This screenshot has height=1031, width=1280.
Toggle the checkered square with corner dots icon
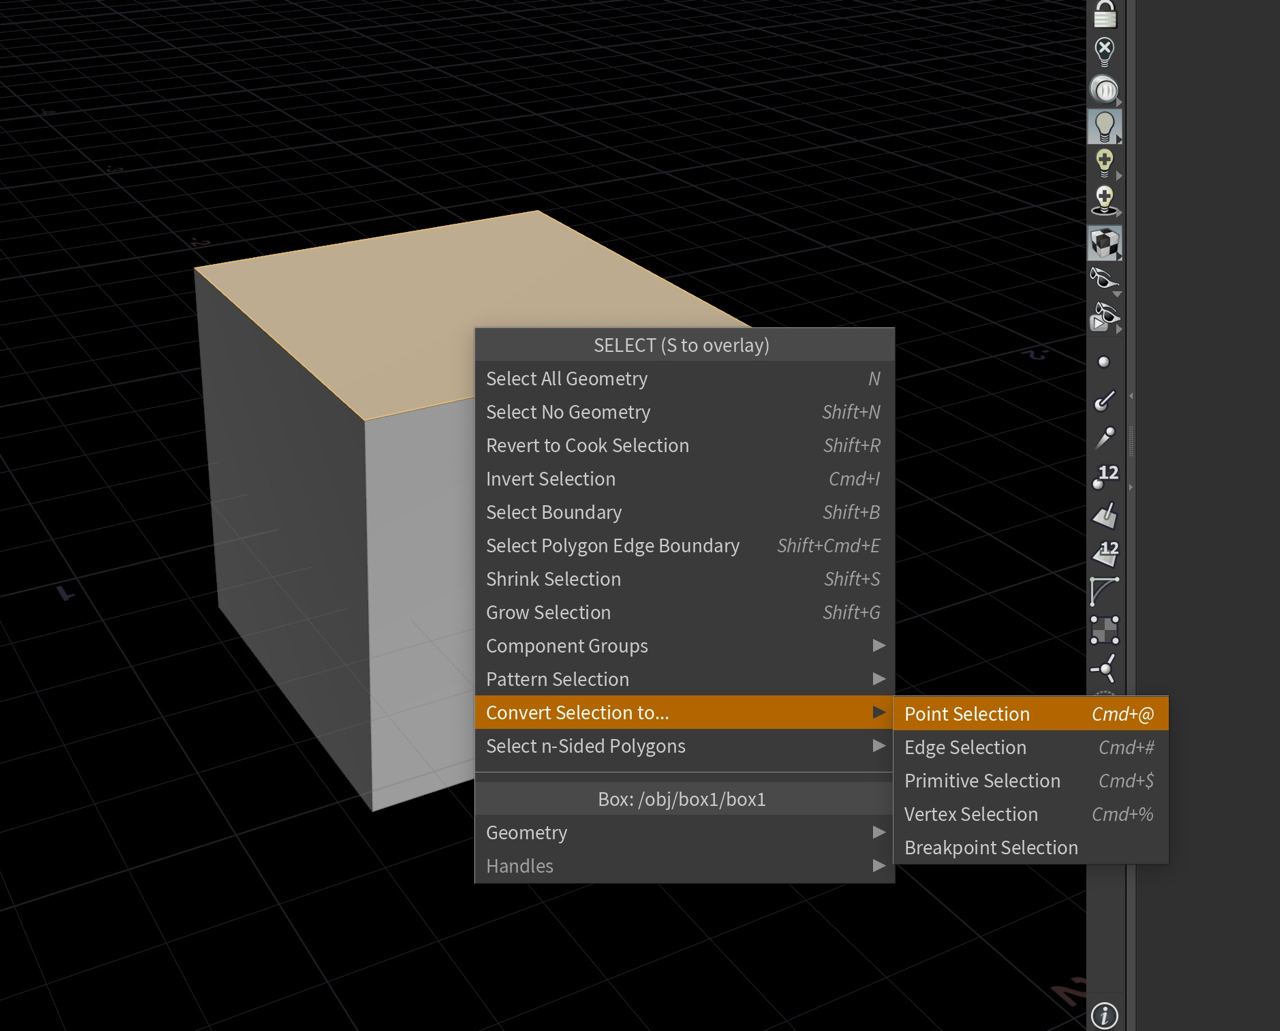pos(1104,630)
